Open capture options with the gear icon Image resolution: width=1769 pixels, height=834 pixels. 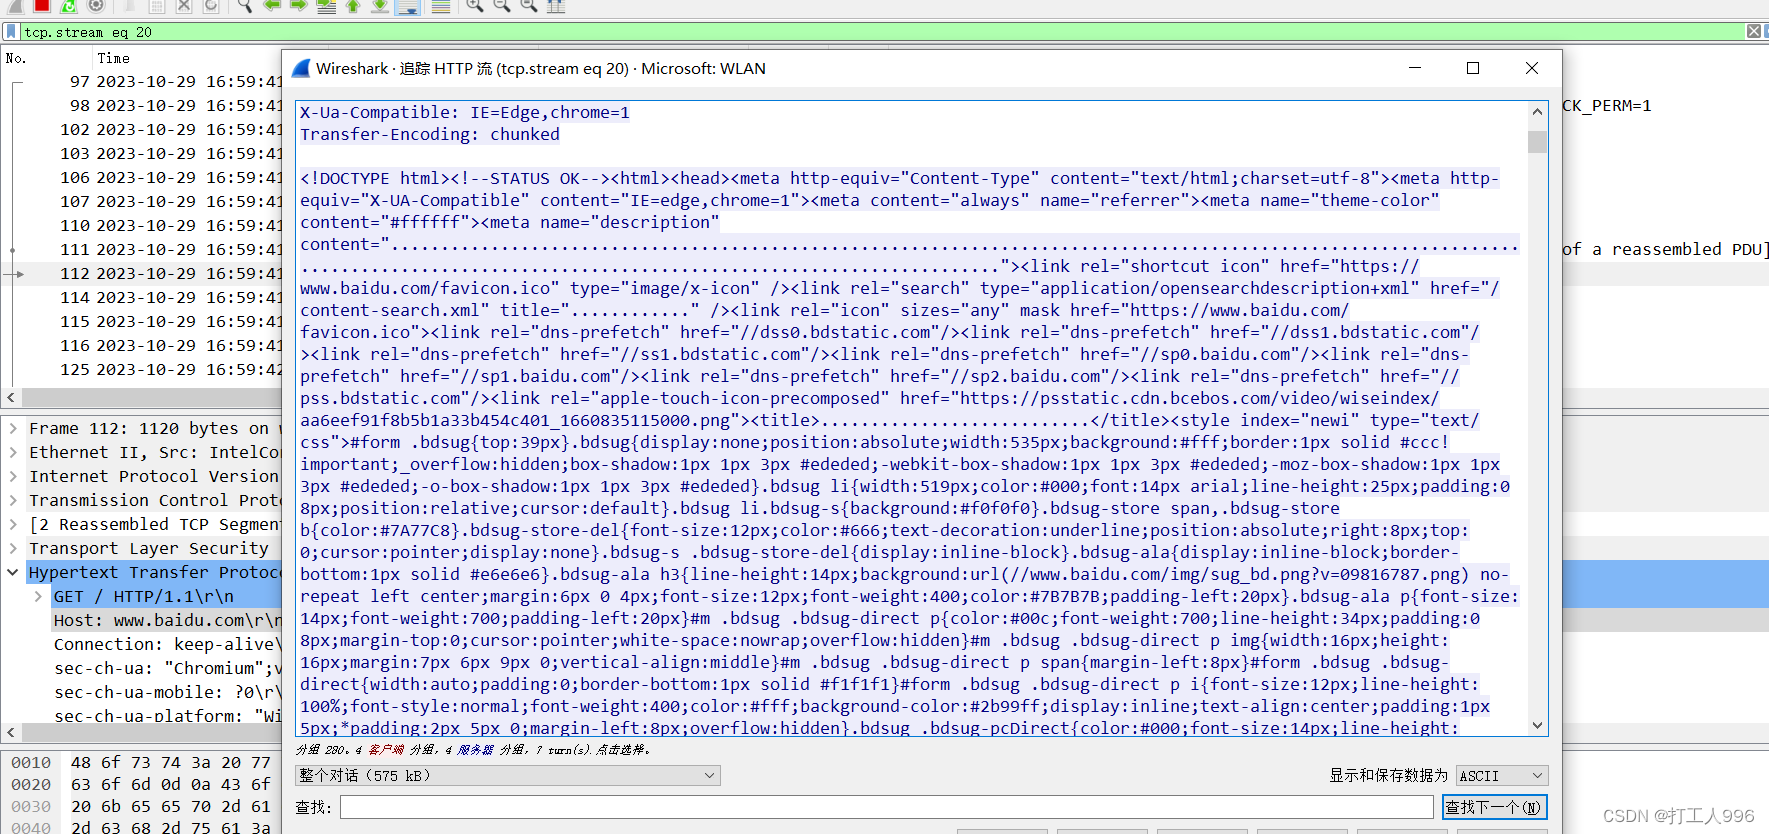96,6
